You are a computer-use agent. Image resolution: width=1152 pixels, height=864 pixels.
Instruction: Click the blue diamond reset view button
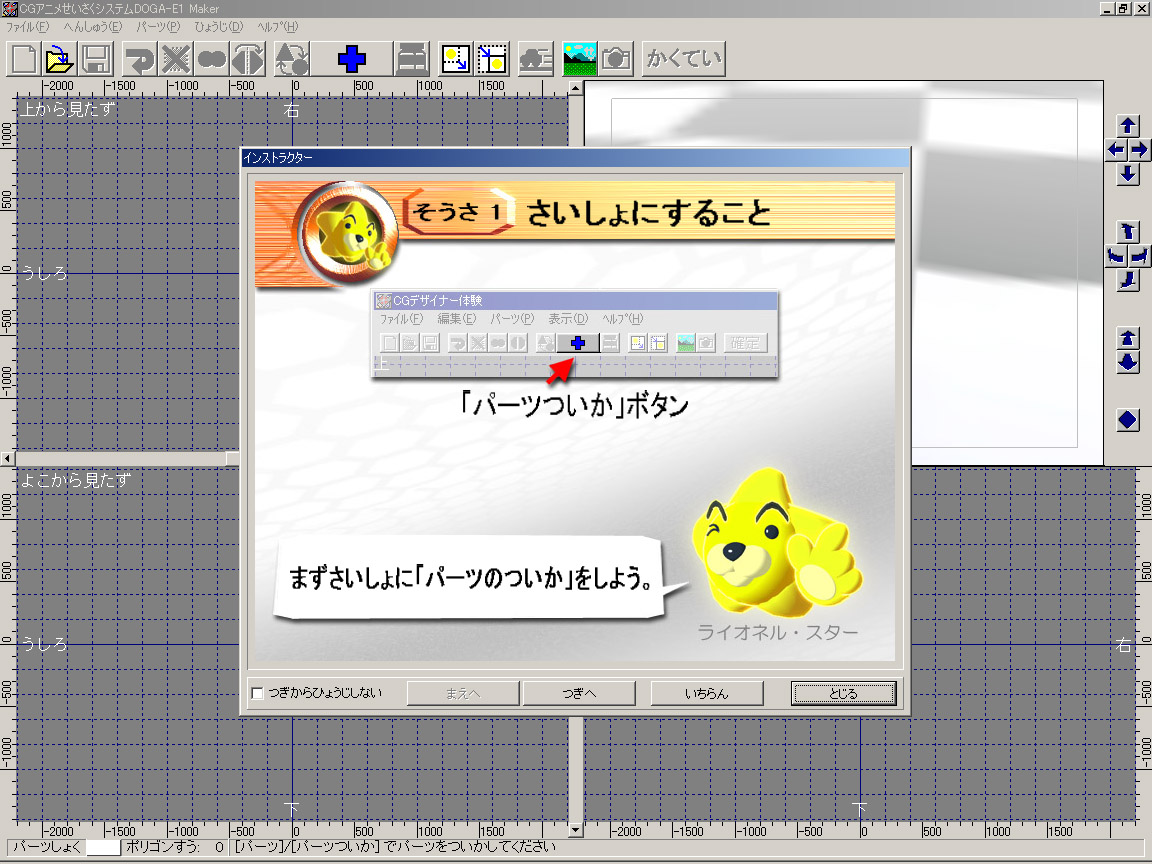(x=1128, y=420)
